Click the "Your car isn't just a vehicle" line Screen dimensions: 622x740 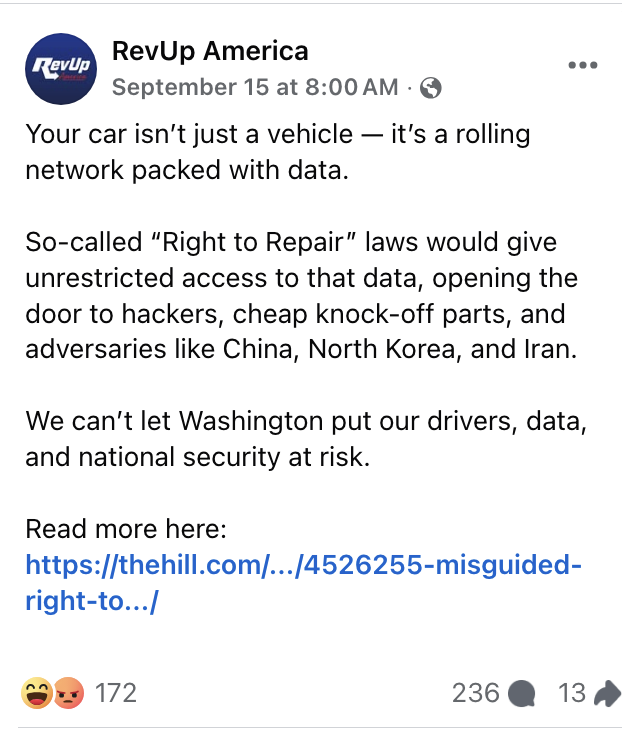tap(278, 134)
